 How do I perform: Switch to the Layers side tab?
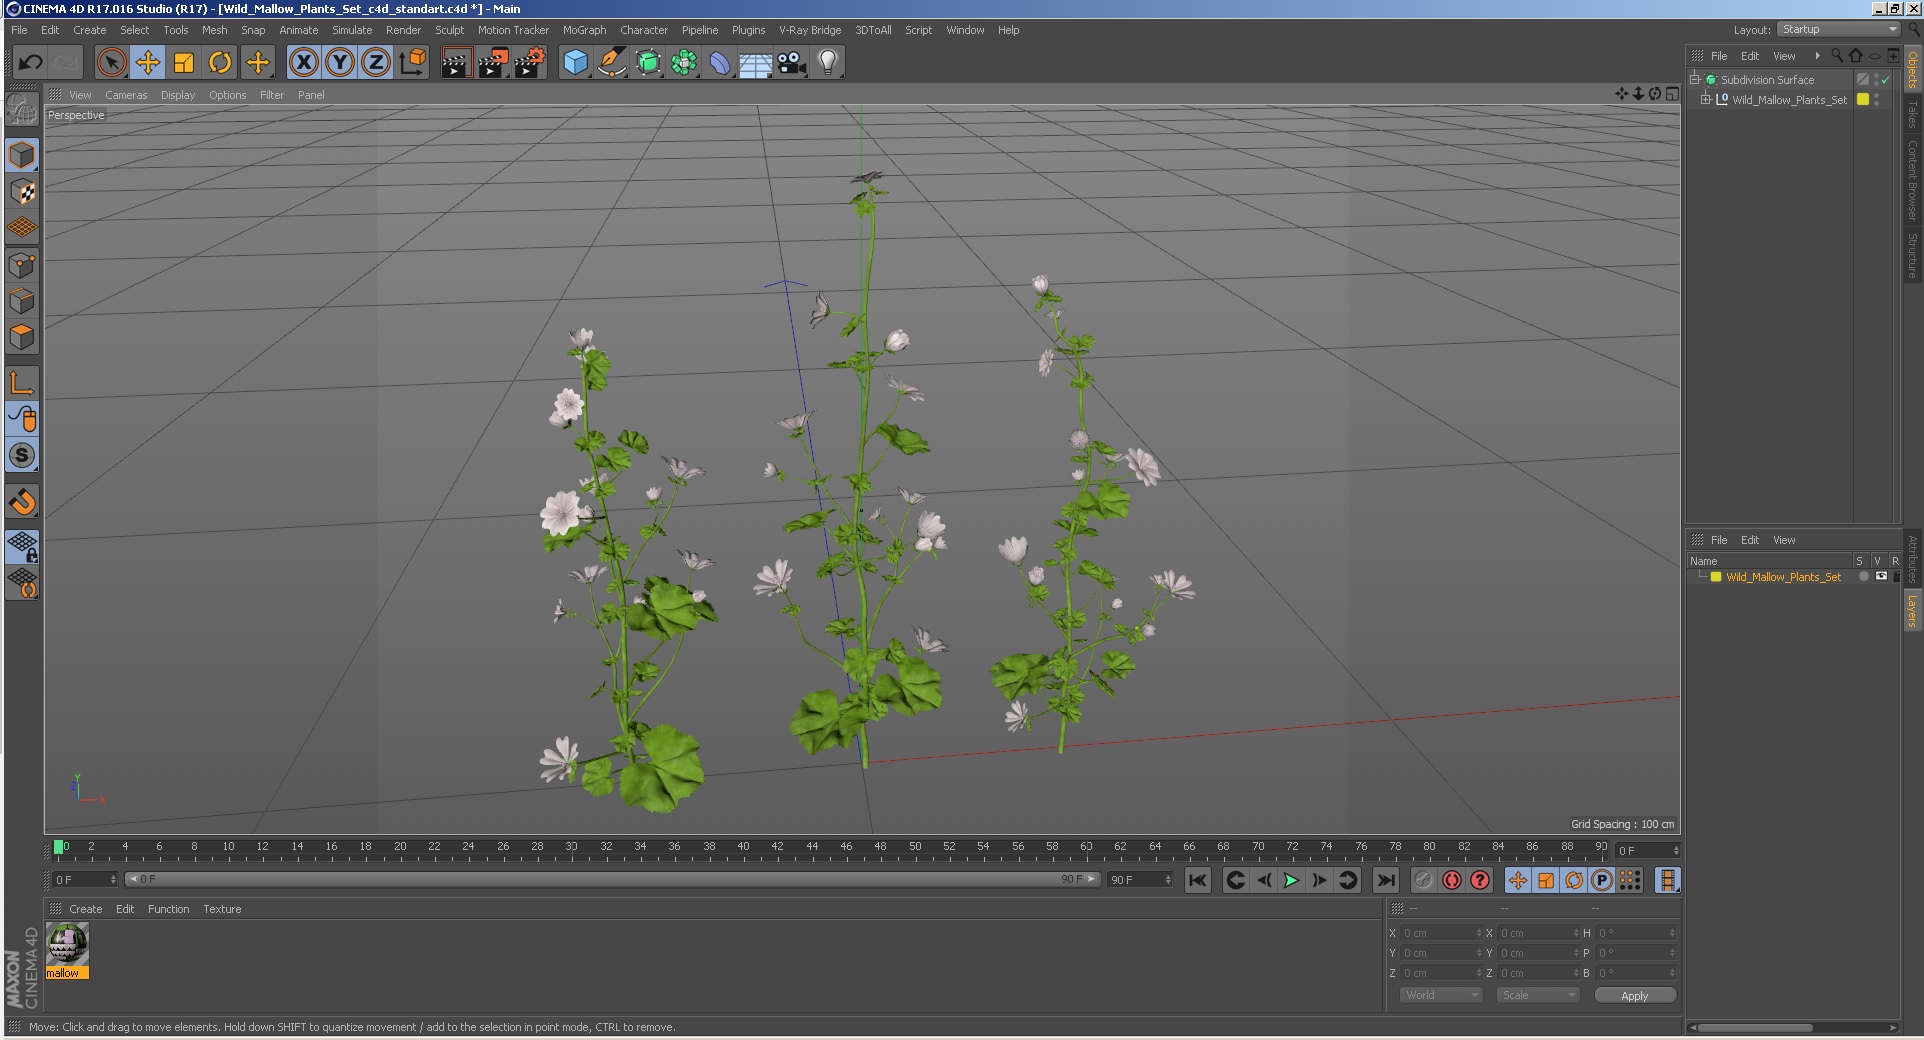click(1912, 611)
